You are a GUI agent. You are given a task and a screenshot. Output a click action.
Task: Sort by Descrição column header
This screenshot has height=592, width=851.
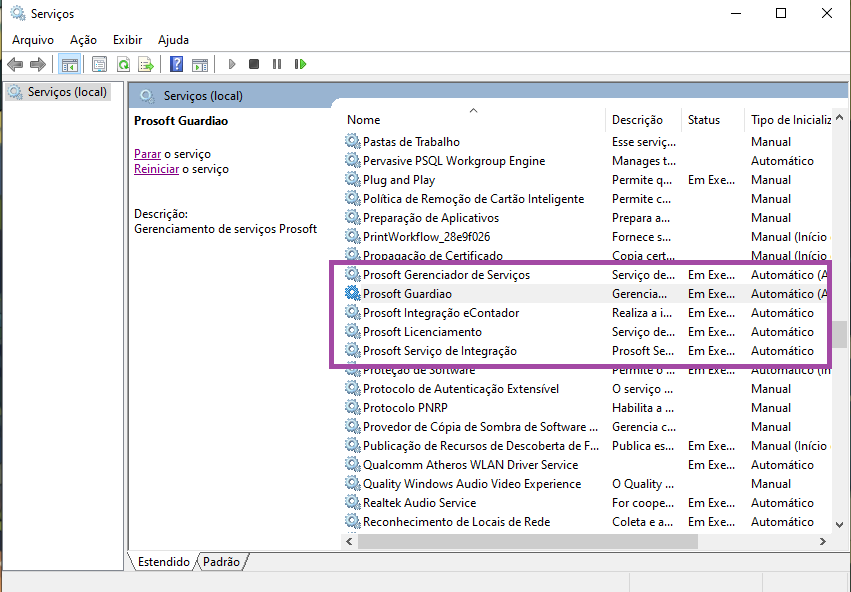click(643, 120)
